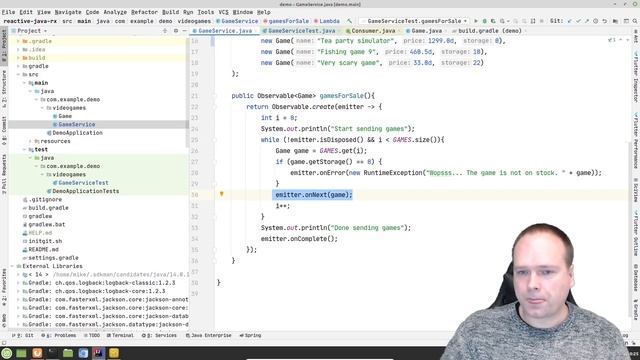Open the Problems tool window
Screen dimensions: 640x360
tap(59, 336)
